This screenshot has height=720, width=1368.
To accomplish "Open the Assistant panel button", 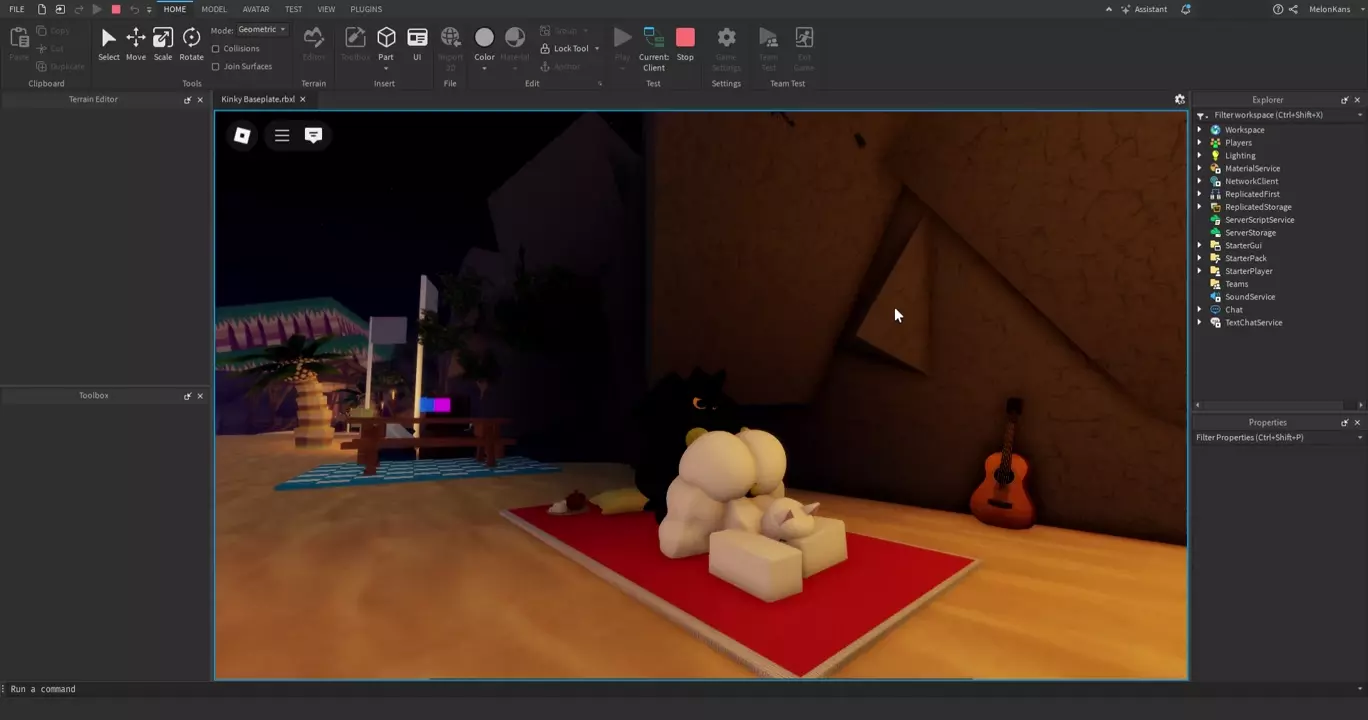I will point(1144,9).
